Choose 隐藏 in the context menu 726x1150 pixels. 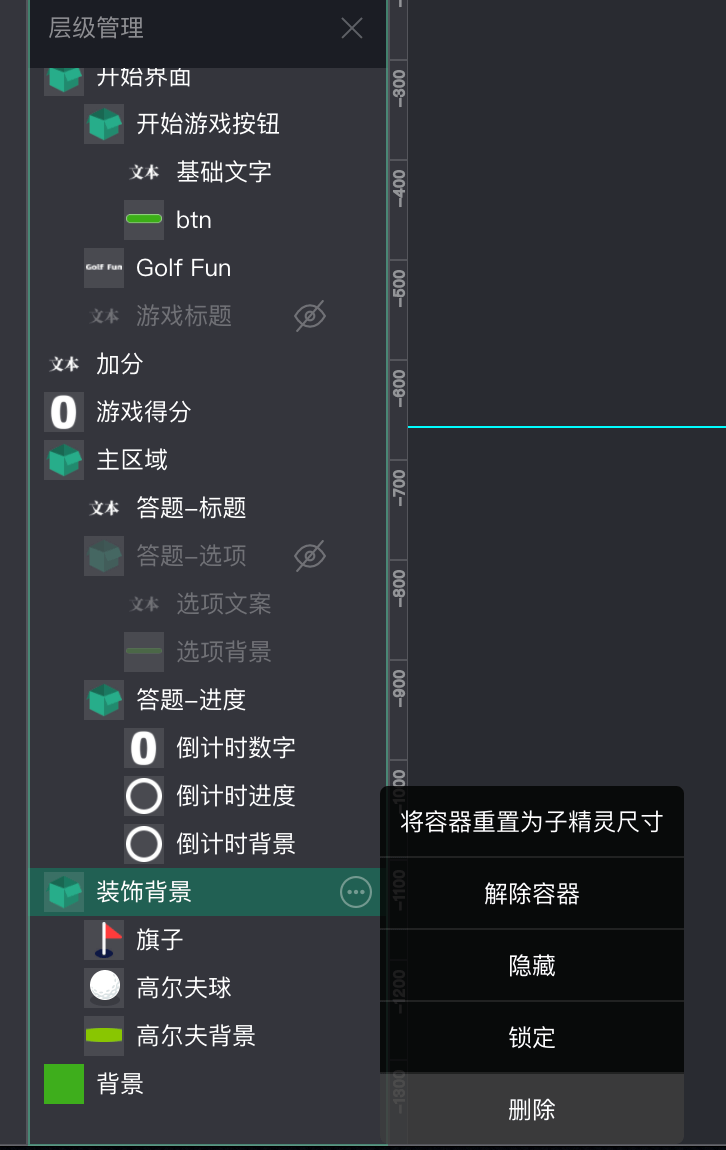coord(532,966)
